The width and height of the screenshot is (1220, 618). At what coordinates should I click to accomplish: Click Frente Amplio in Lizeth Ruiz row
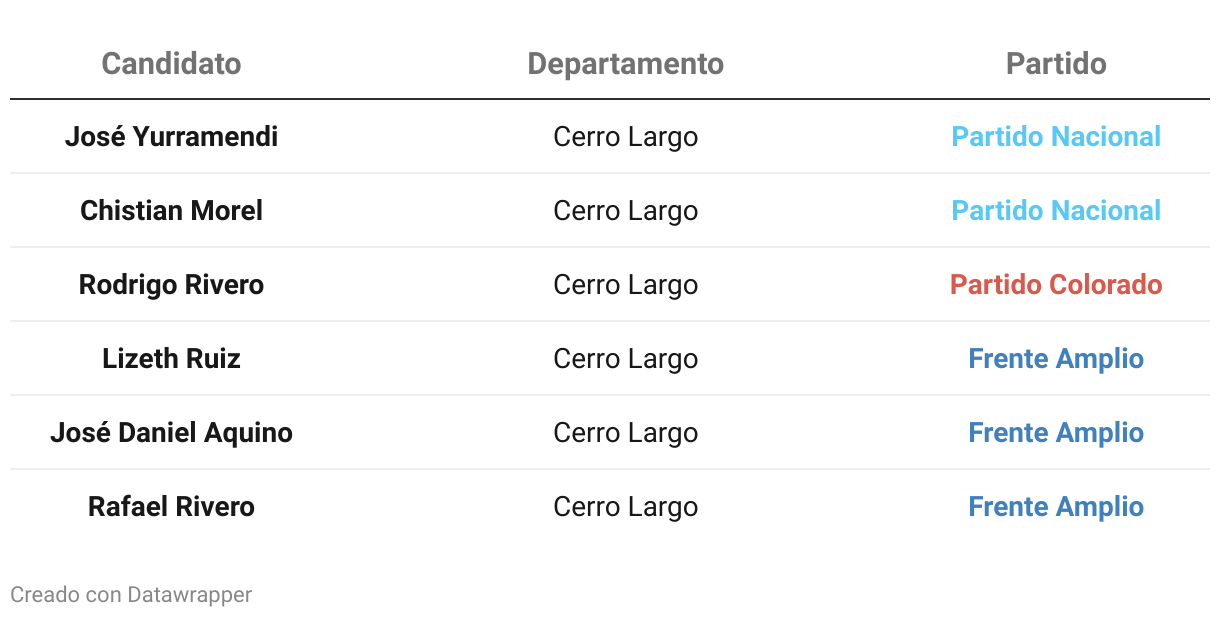tap(1056, 358)
